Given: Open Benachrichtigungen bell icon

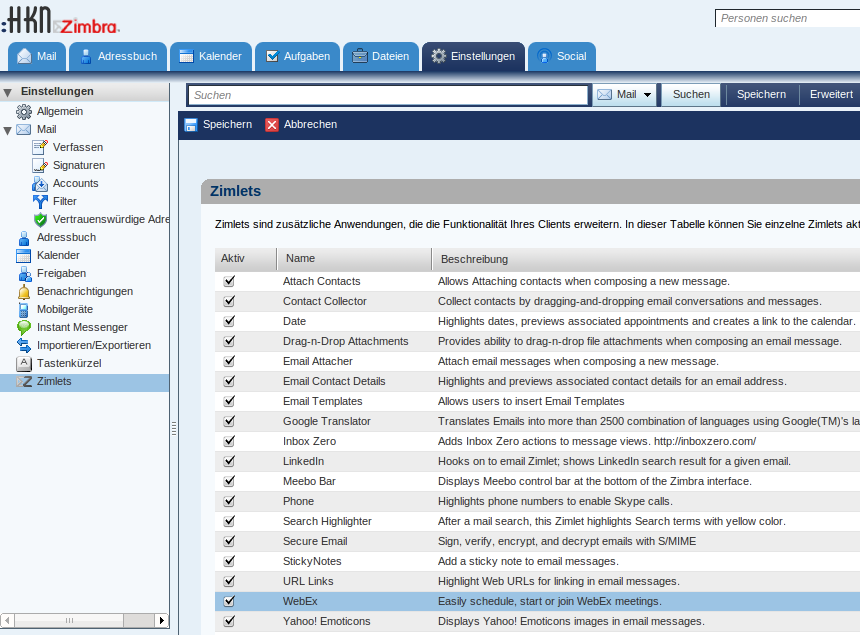Looking at the screenshot, I should point(24,291).
